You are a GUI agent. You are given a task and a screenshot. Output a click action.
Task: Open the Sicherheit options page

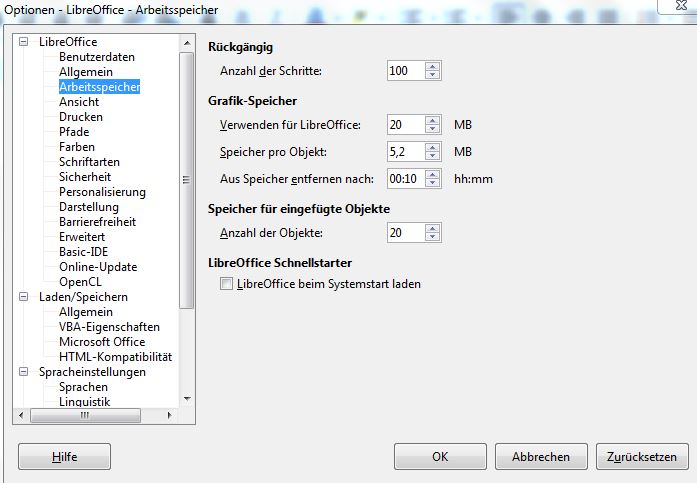tap(85, 177)
